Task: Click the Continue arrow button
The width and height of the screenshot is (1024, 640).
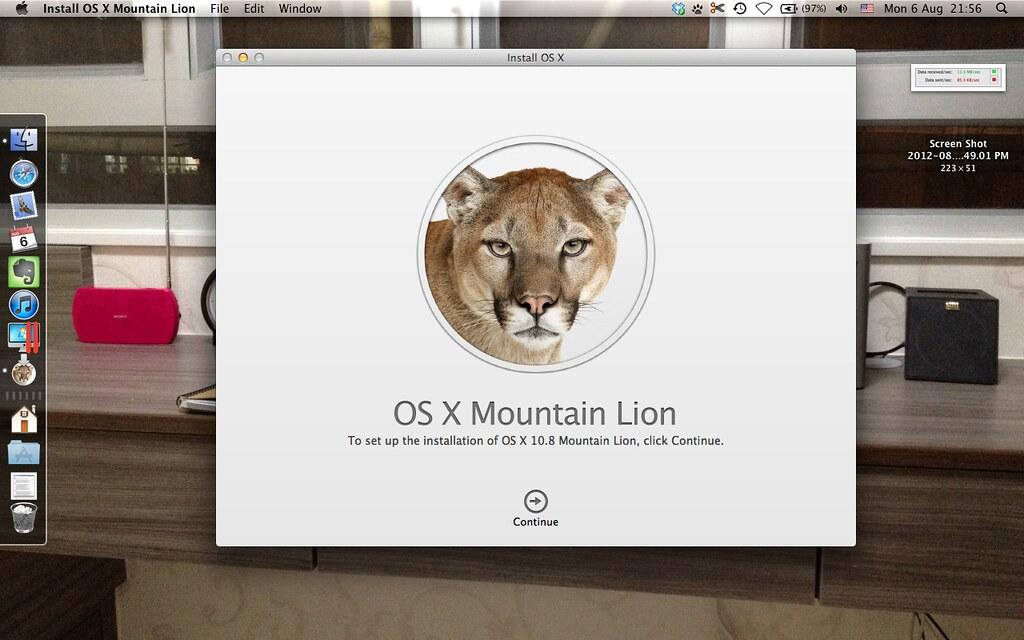Action: 536,501
